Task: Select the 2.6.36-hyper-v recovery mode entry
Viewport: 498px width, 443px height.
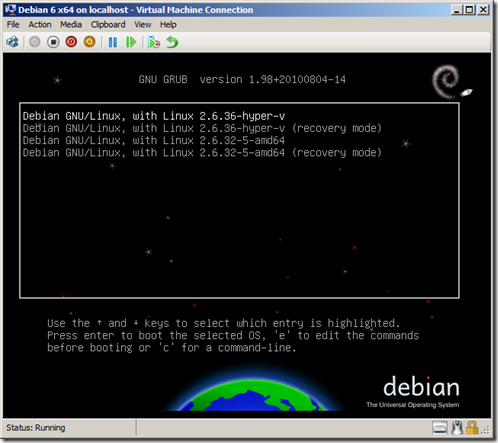Action: click(202, 128)
